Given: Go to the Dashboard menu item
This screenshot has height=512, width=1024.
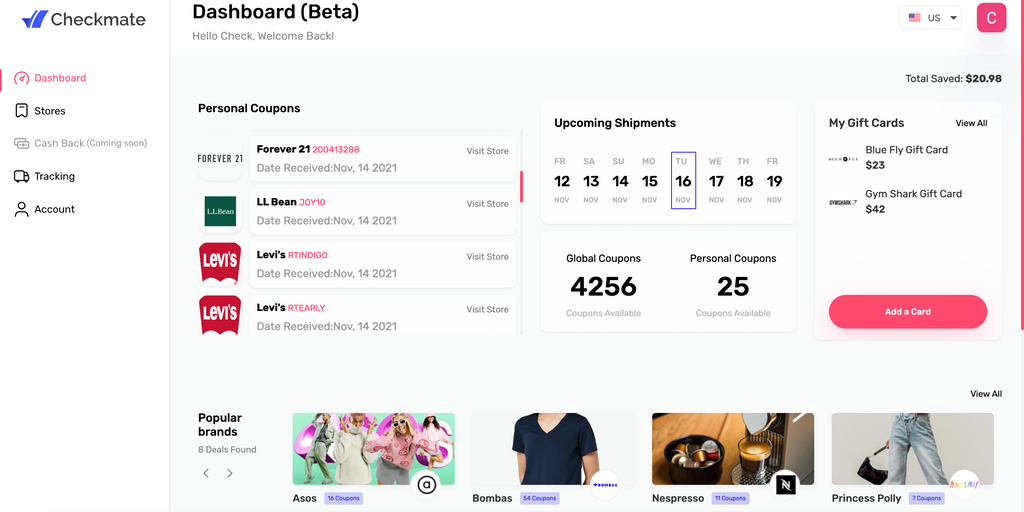Looking at the screenshot, I should (60, 78).
